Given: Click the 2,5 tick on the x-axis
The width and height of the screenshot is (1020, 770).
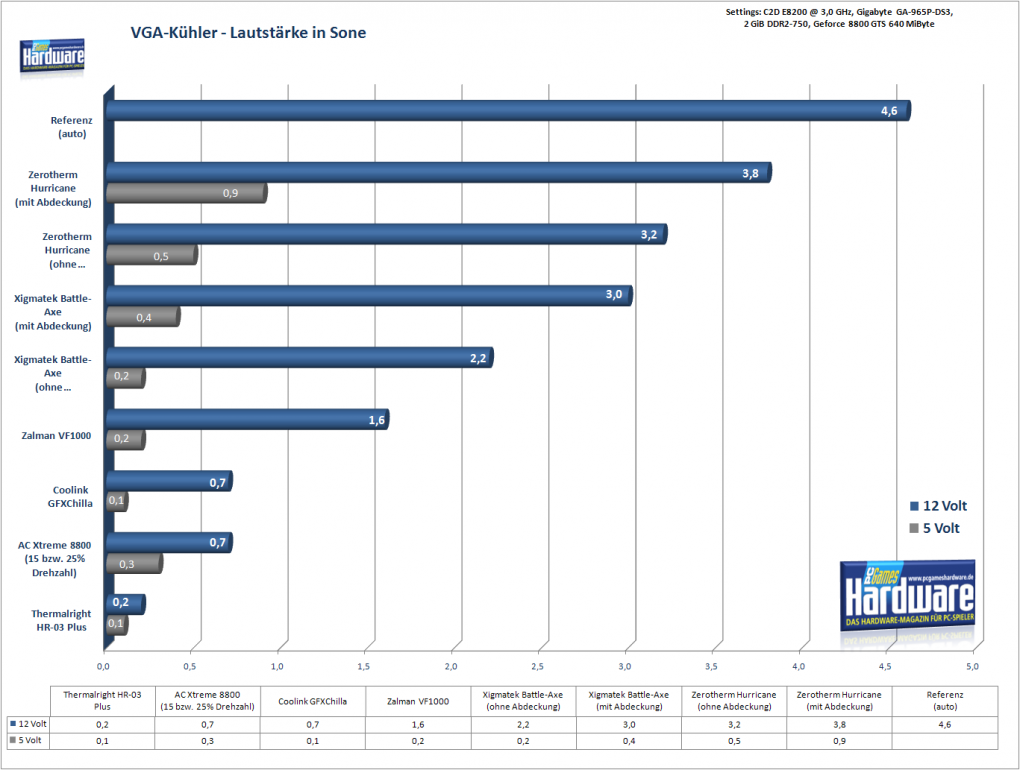Looking at the screenshot, I should click(537, 667).
